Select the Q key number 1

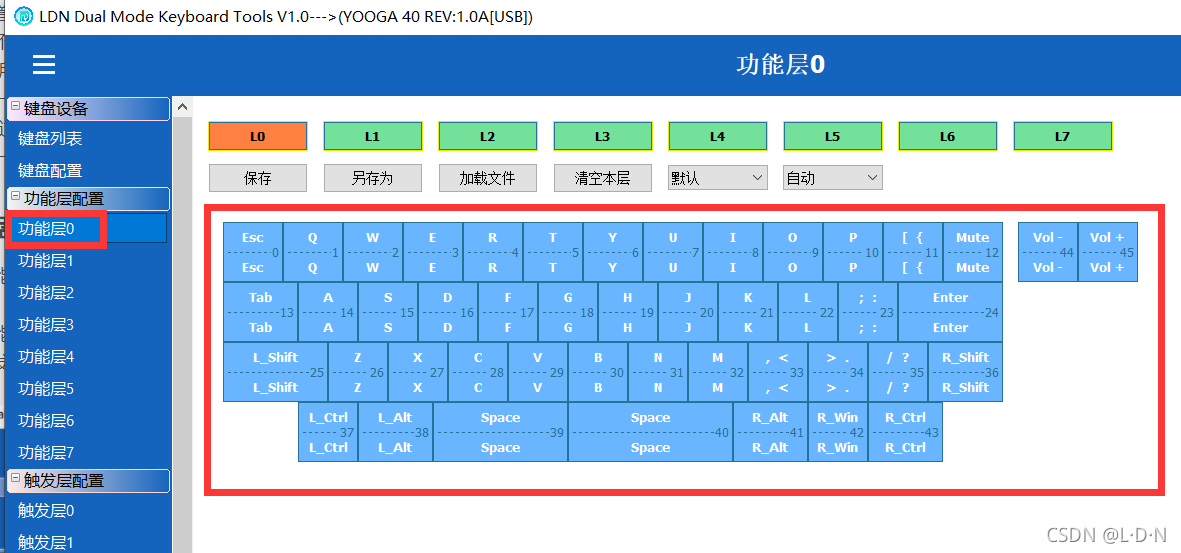(313, 252)
